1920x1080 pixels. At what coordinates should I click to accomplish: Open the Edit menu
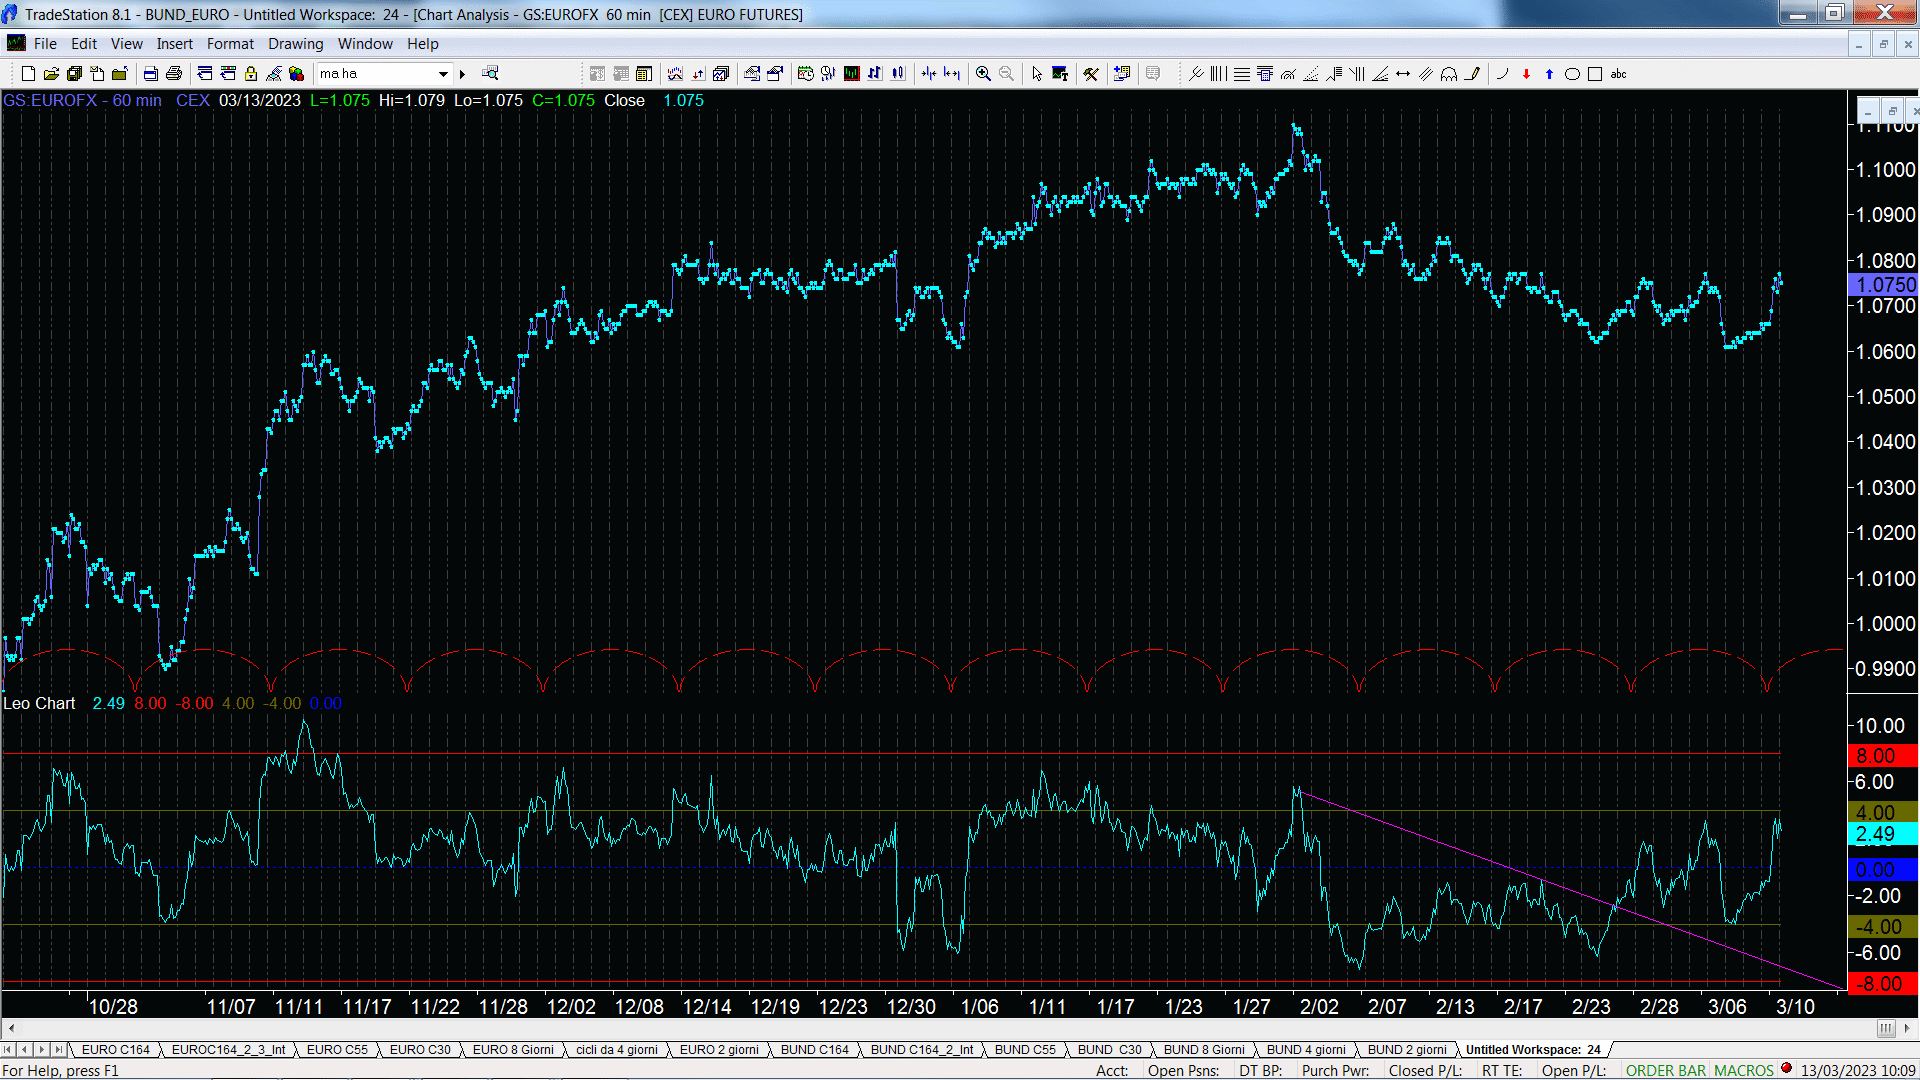pyautogui.click(x=84, y=44)
